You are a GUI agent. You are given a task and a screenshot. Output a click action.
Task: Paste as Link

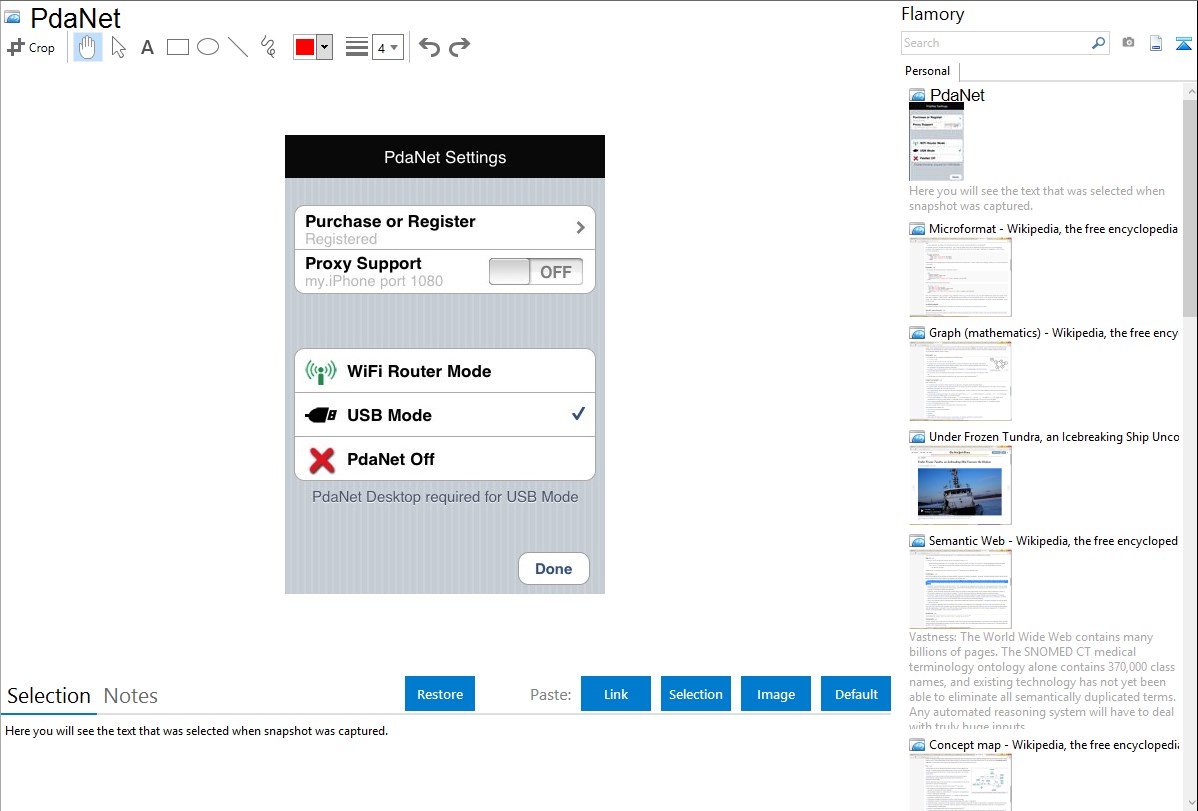point(616,694)
